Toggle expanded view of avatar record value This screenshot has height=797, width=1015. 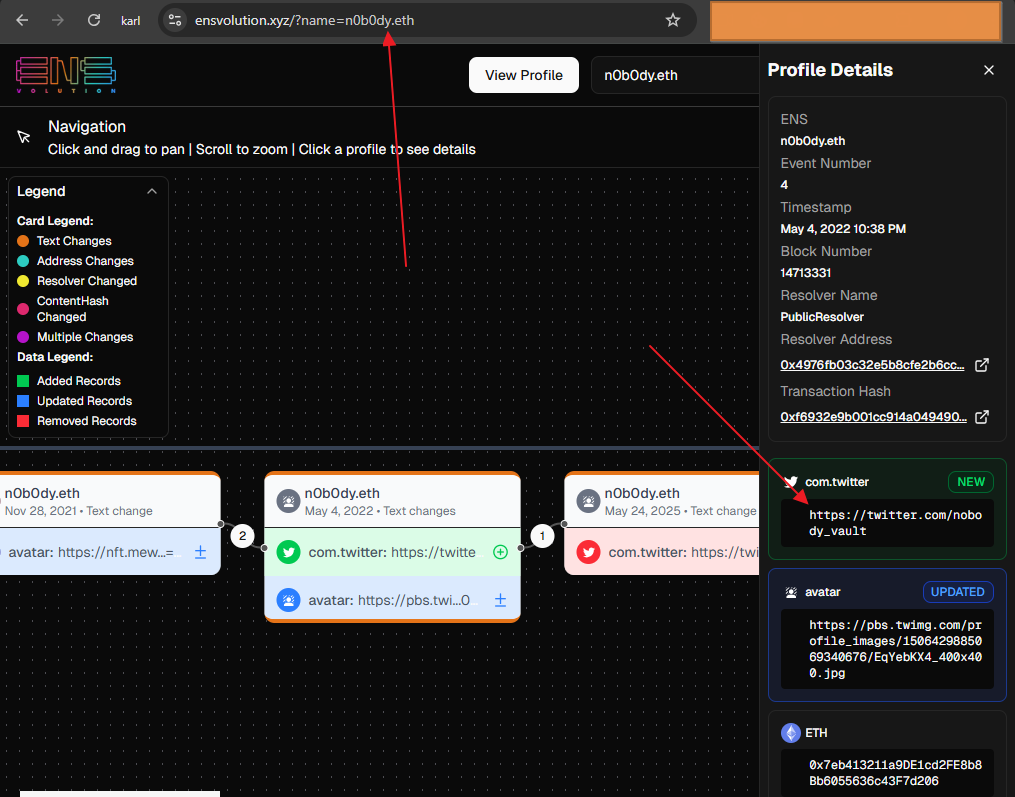(499, 600)
